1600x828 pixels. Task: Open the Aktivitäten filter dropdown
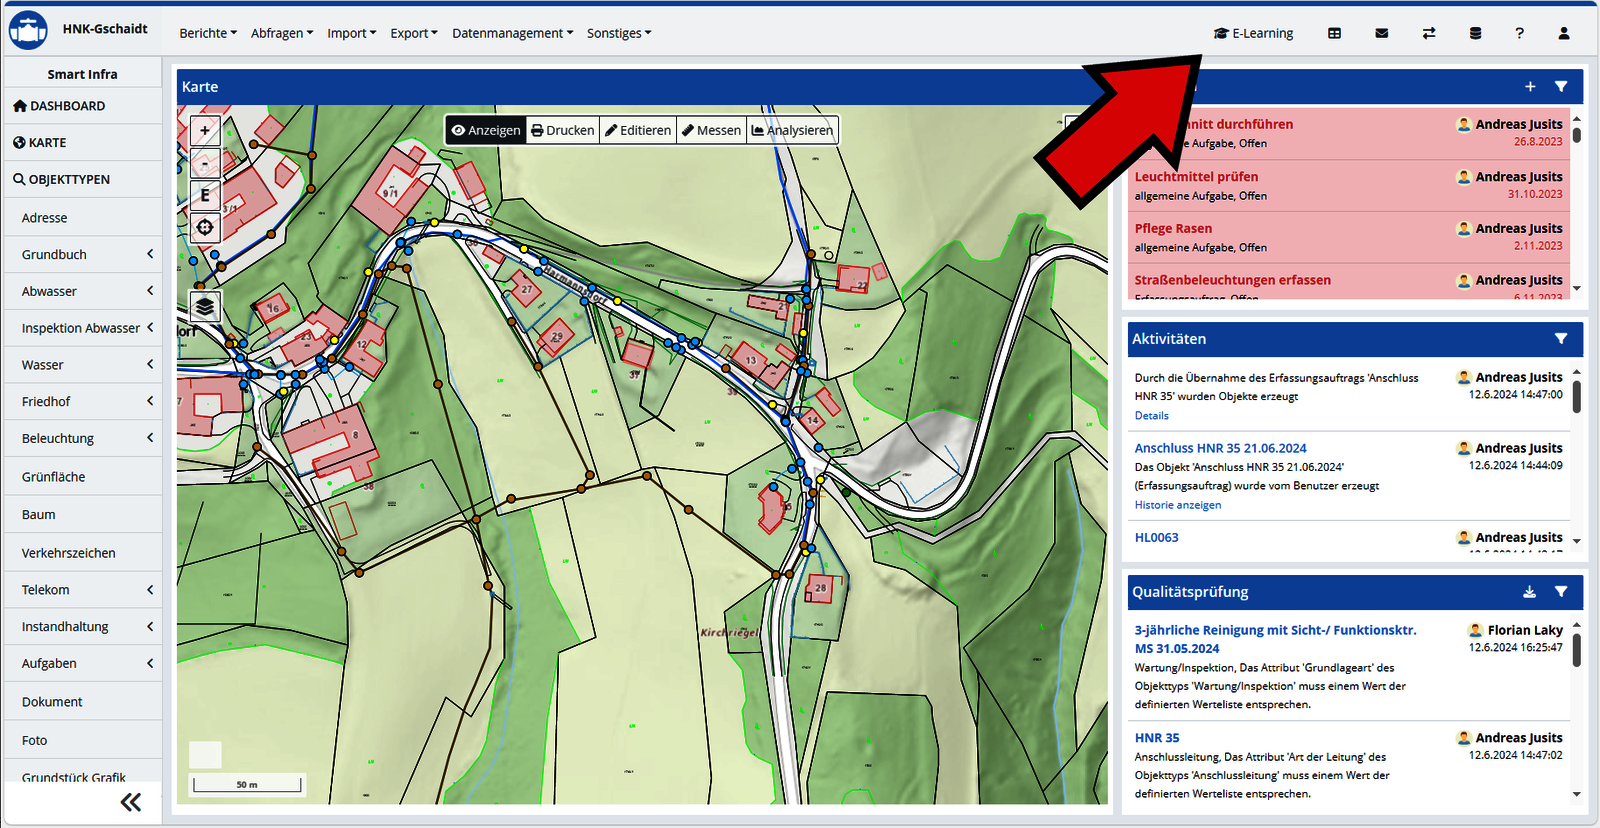(x=1560, y=339)
